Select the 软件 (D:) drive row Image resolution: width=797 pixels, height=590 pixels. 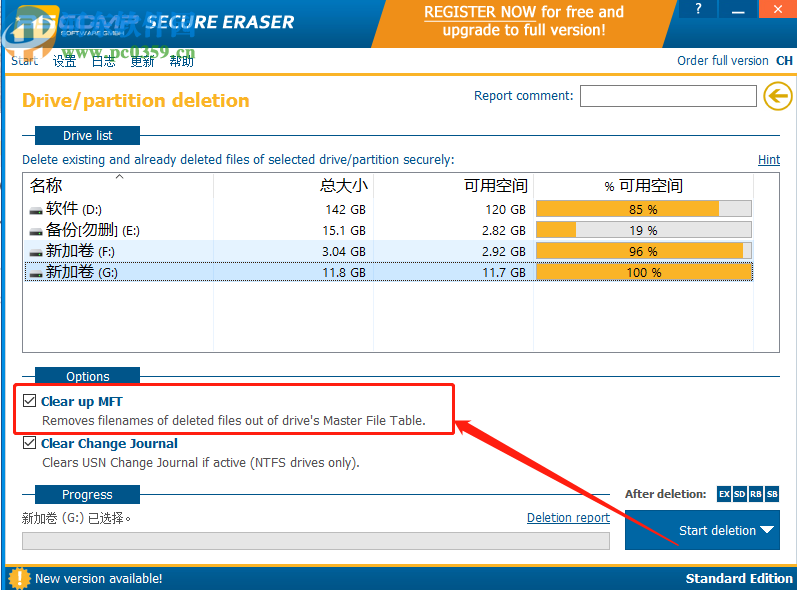(389, 209)
